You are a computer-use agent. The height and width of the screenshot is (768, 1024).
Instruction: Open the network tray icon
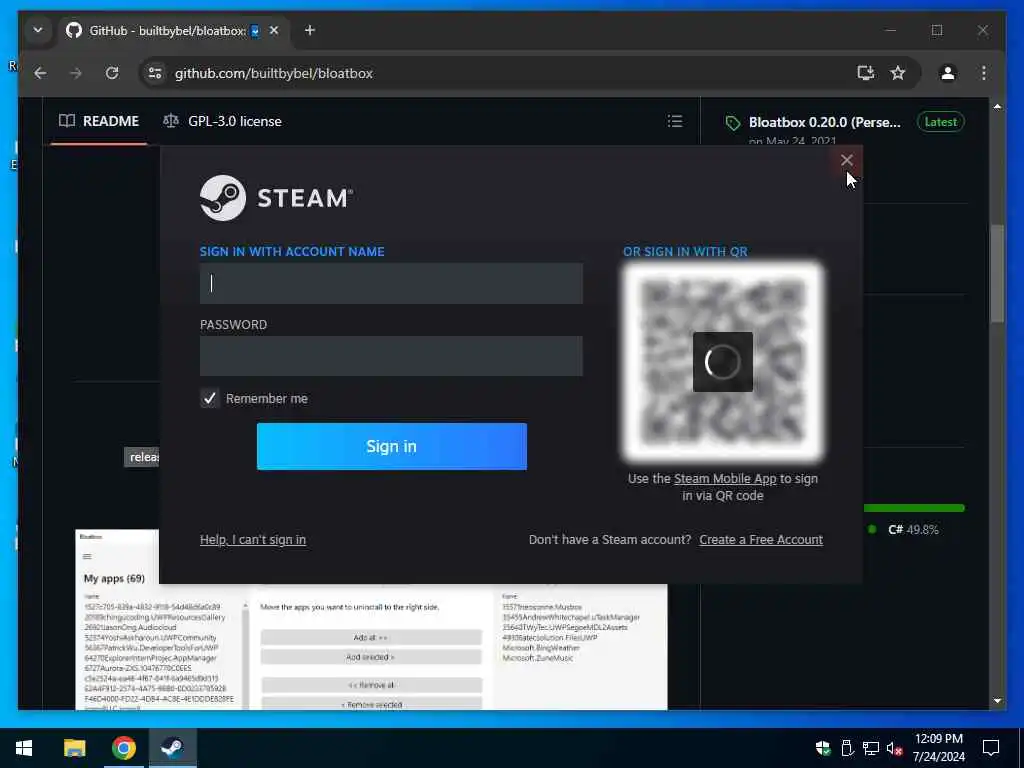(x=871, y=748)
